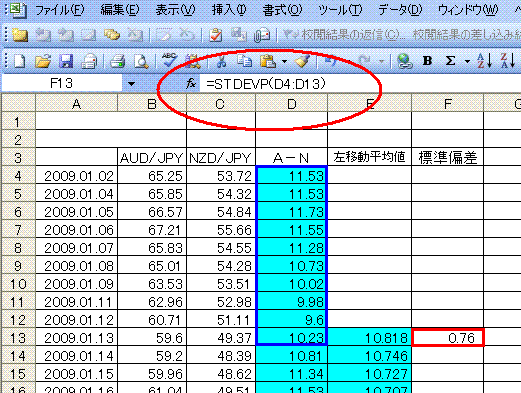Open the ツール(T) menu
The height and width of the screenshot is (393, 521).
[x=340, y=10]
